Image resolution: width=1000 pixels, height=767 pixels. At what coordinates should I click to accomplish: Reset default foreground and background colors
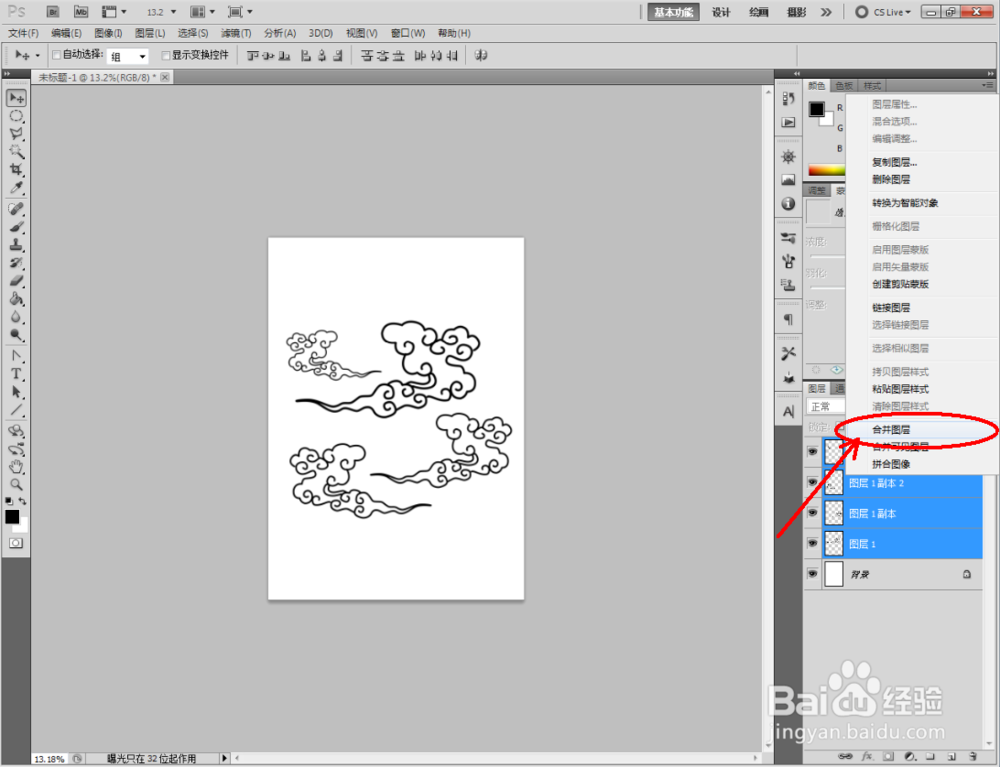[9, 502]
